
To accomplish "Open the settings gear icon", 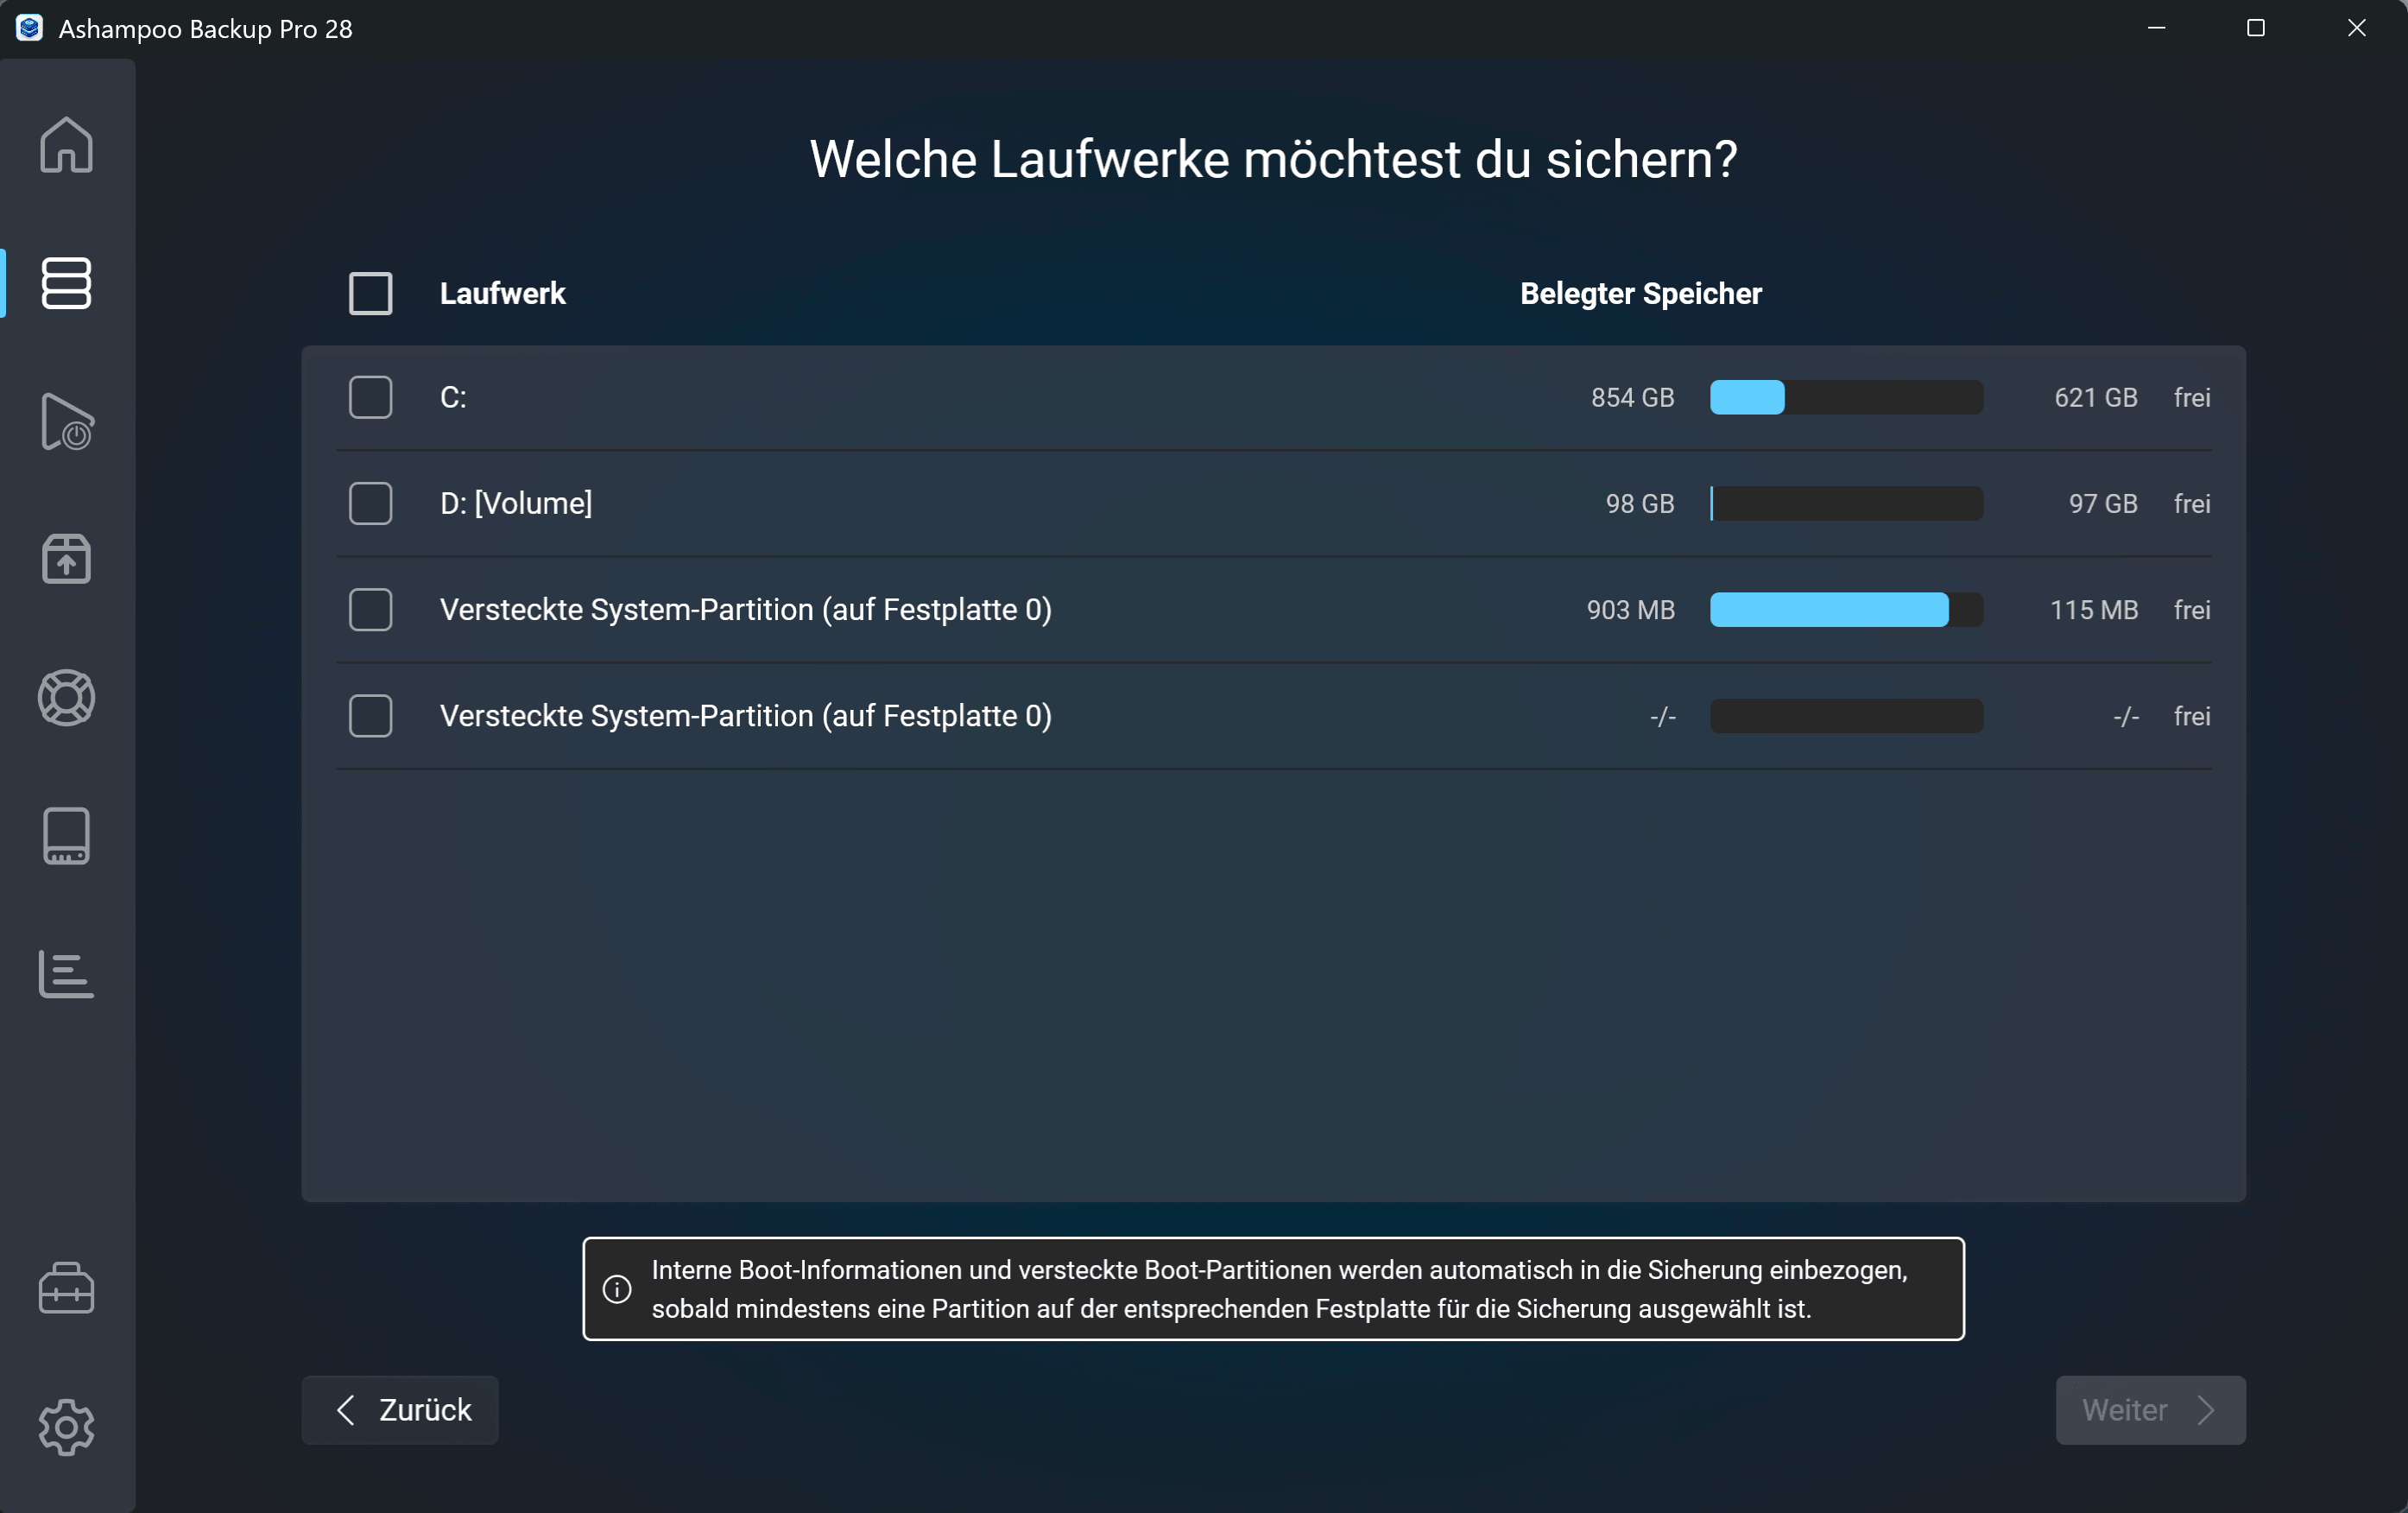I will point(66,1426).
